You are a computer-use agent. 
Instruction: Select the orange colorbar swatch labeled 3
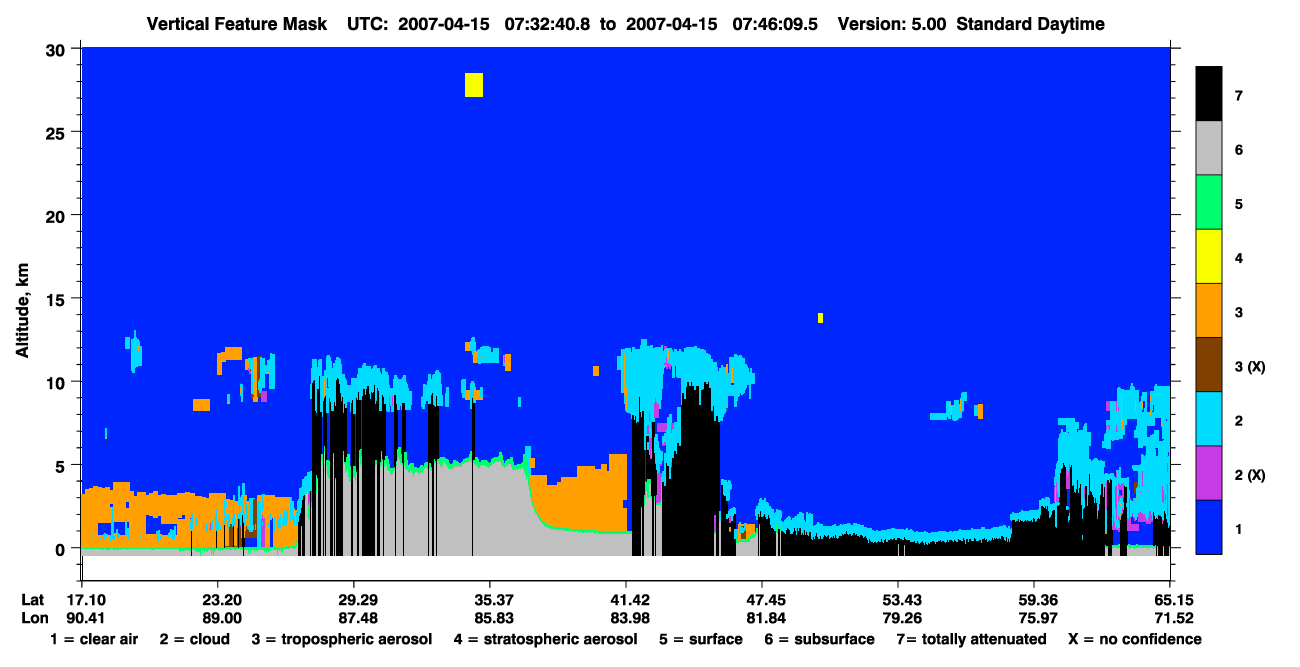[x=1209, y=310]
